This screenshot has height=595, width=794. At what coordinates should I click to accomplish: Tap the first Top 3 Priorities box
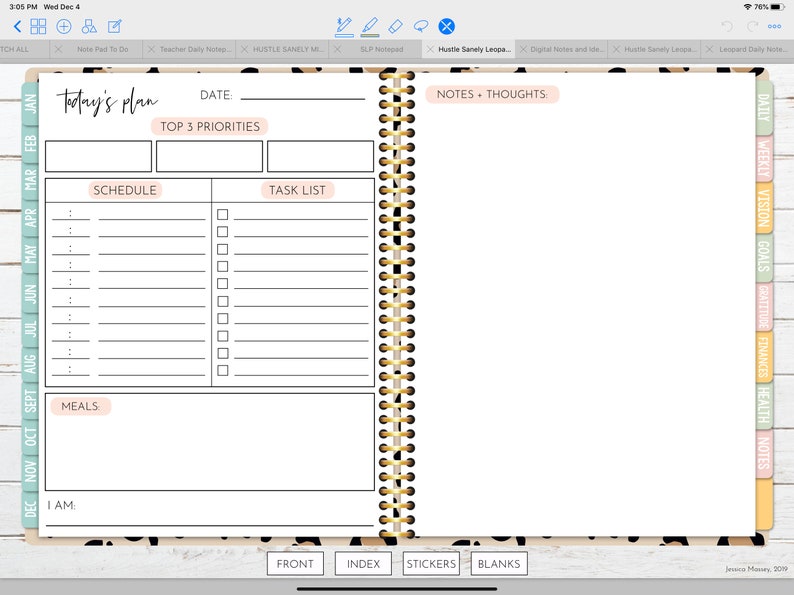(x=98, y=156)
